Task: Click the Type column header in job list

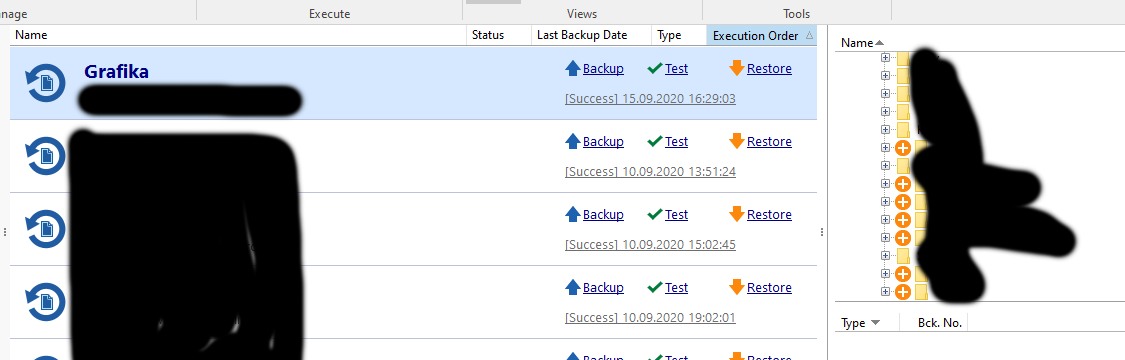Action: 679,35
